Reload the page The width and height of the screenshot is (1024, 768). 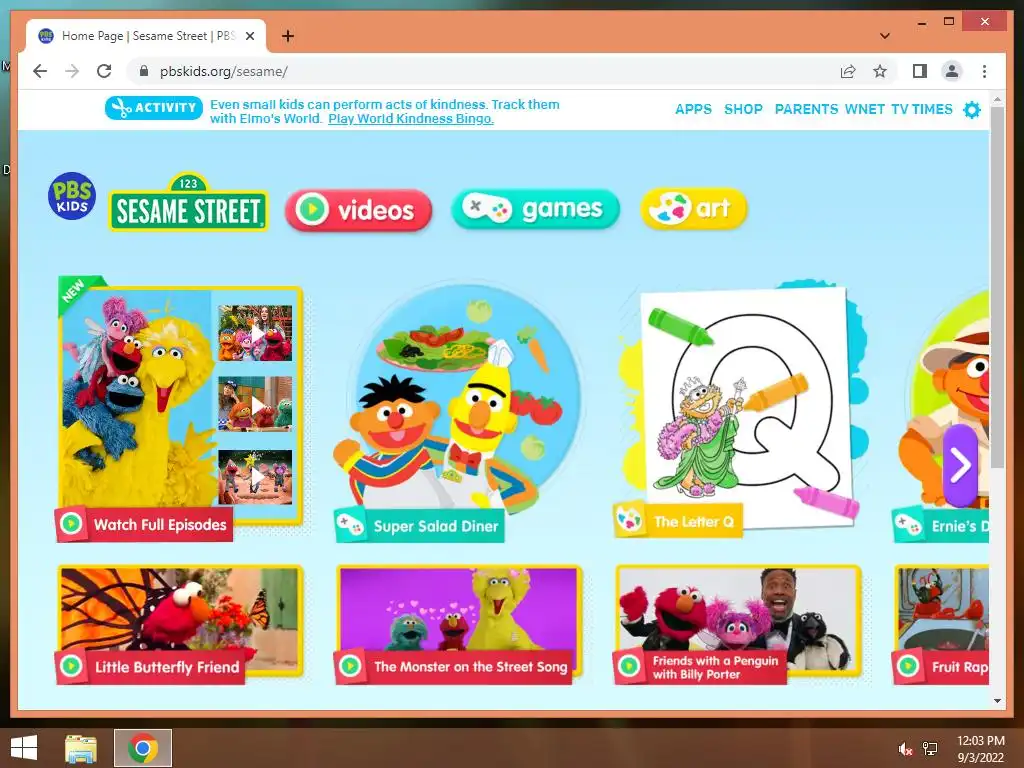pyautogui.click(x=104, y=71)
